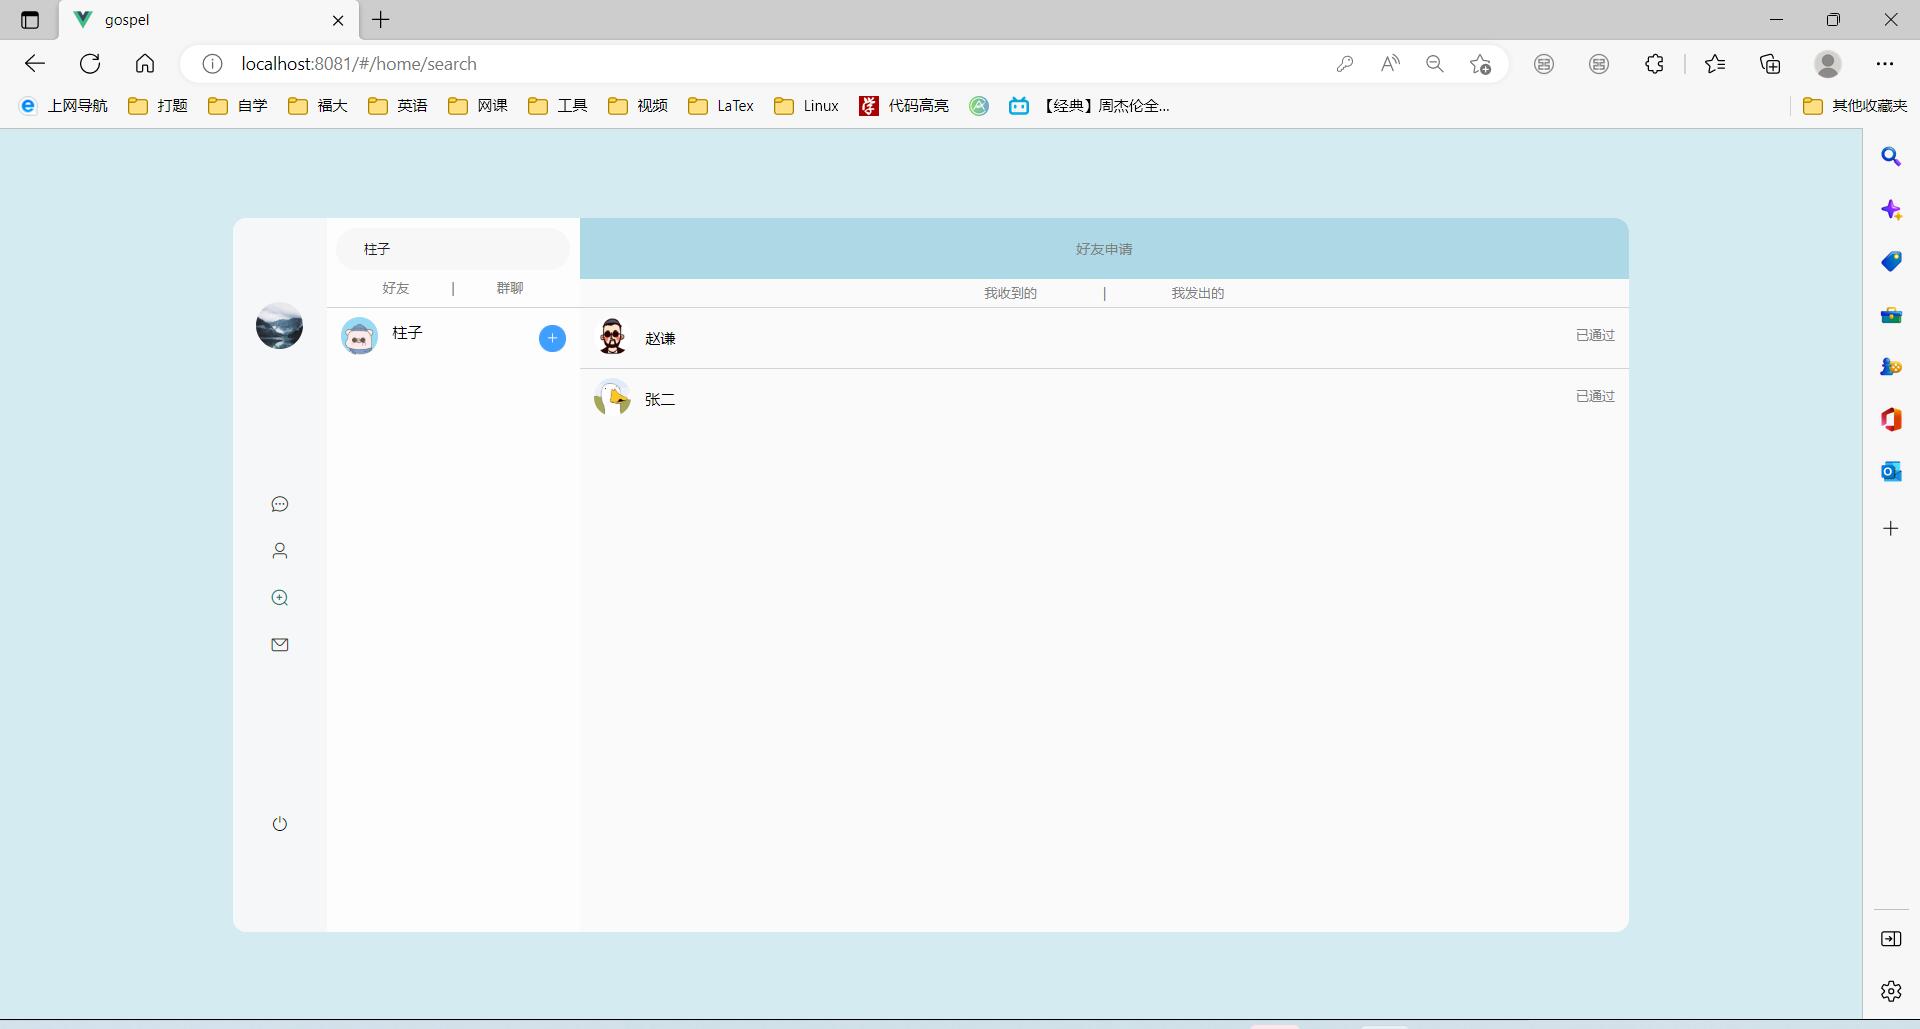Image resolution: width=1920 pixels, height=1029 pixels.
Task: Open the chat messages icon in sidebar
Action: click(x=280, y=504)
